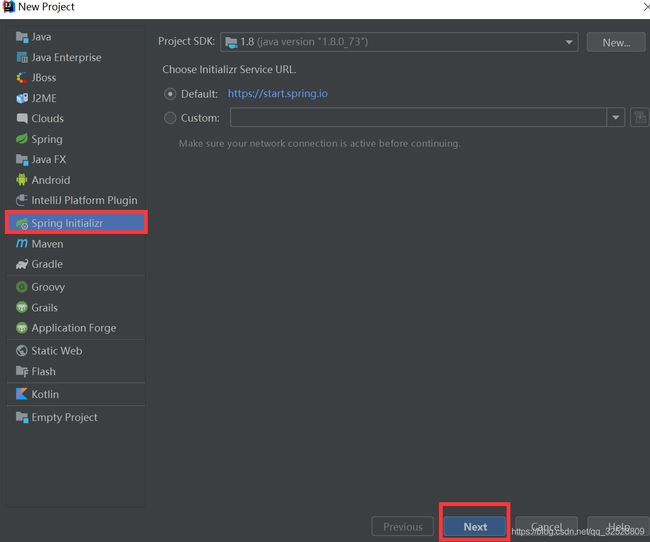Choose Spring project type label
The width and height of the screenshot is (650, 542).
(47, 139)
